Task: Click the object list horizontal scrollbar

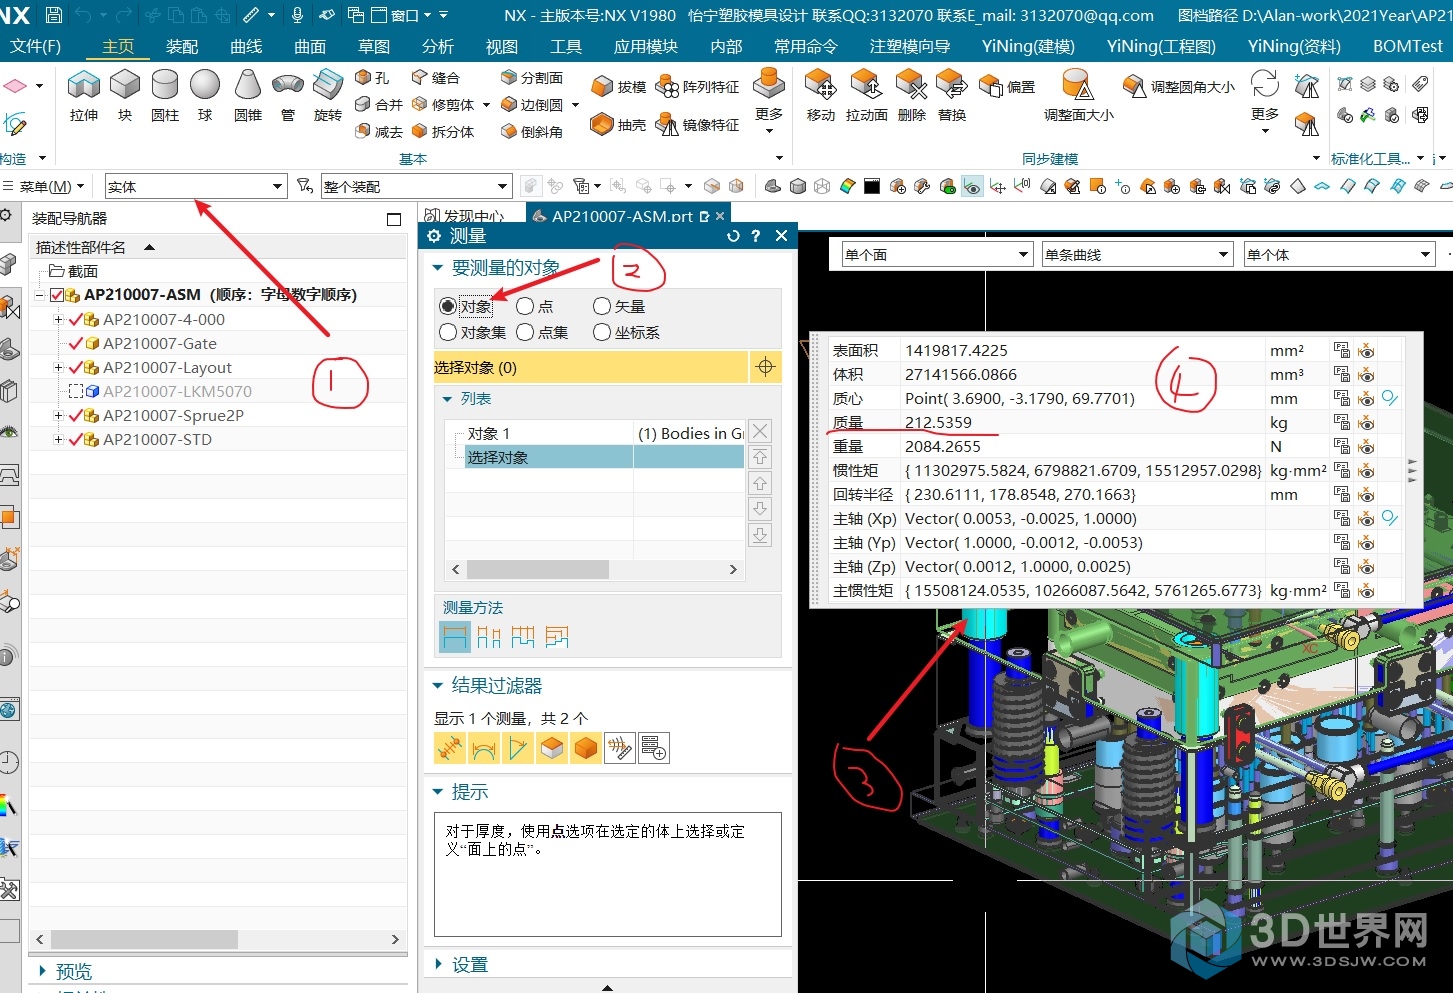Action: (538, 569)
